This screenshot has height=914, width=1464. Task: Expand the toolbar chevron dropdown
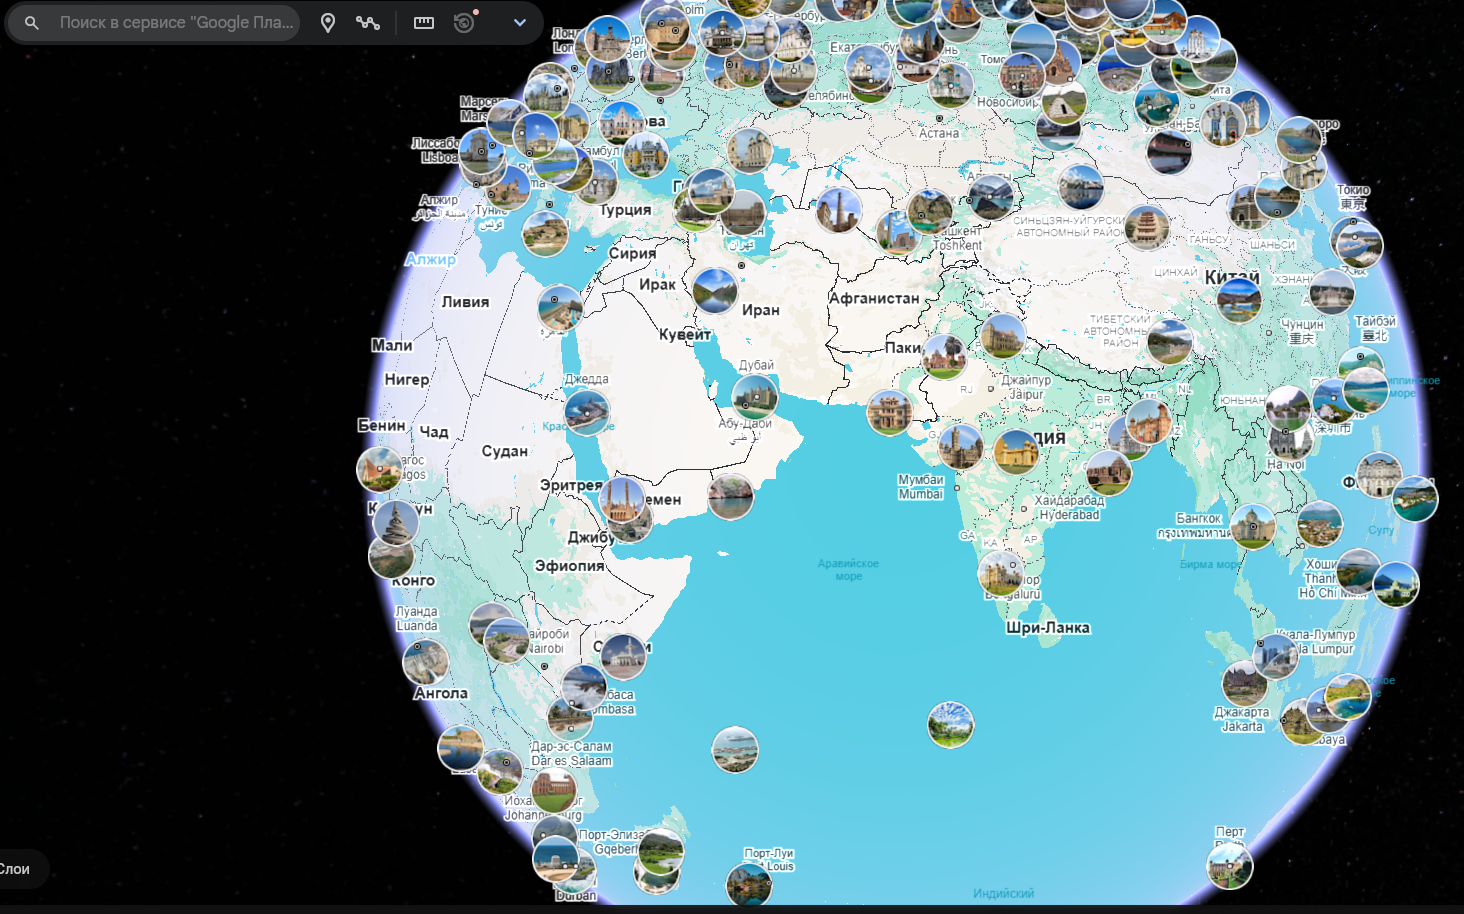(520, 22)
